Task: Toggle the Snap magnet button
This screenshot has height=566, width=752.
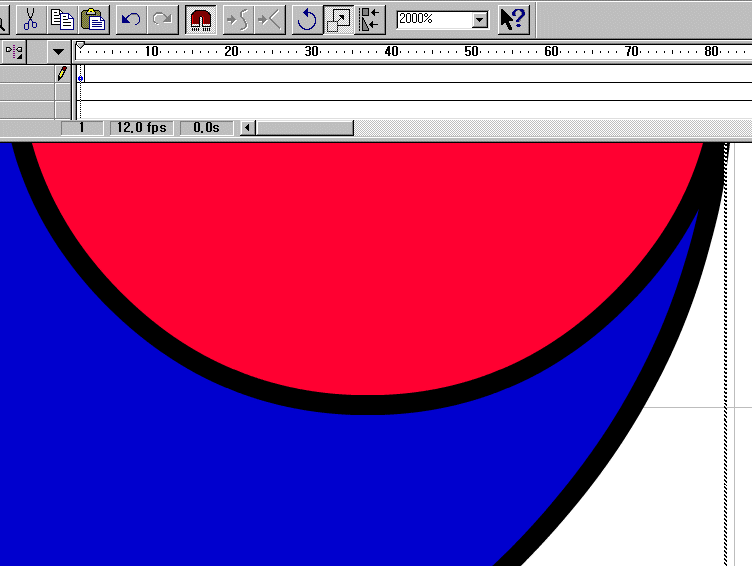Action: tap(200, 20)
